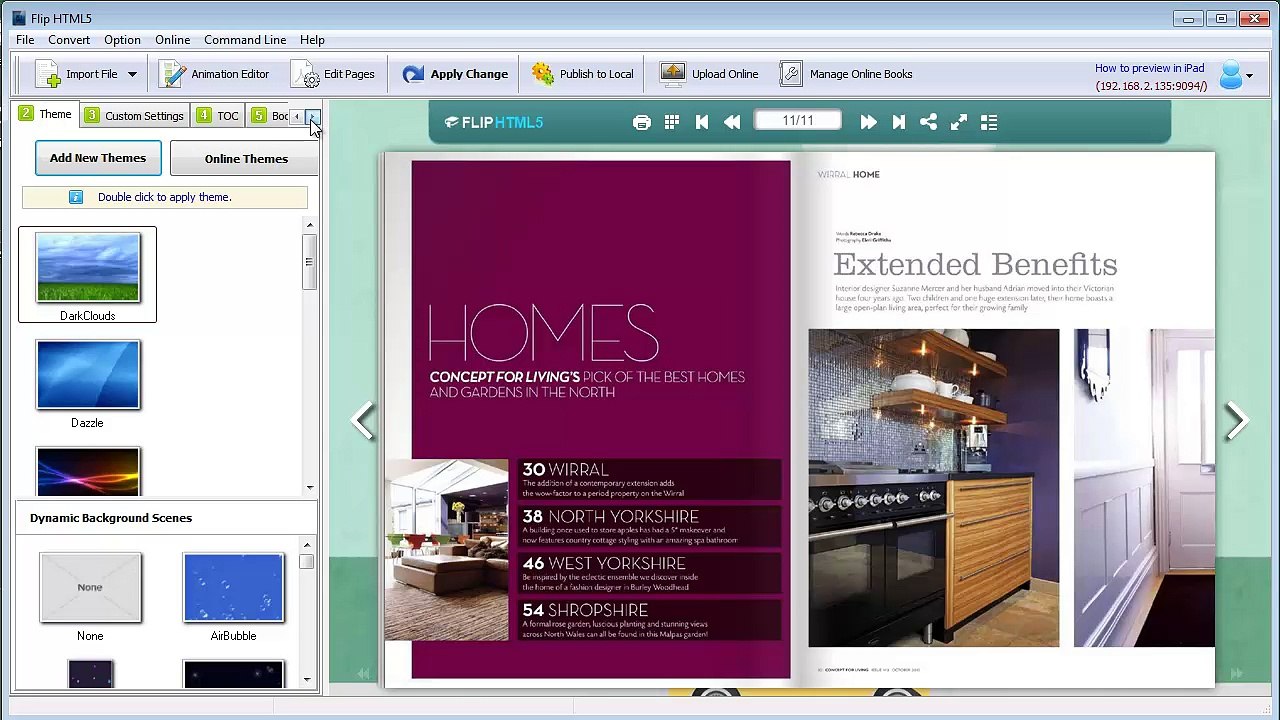This screenshot has height=720, width=1280.
Task: Show more tabs with right tab arrow
Action: (312, 117)
